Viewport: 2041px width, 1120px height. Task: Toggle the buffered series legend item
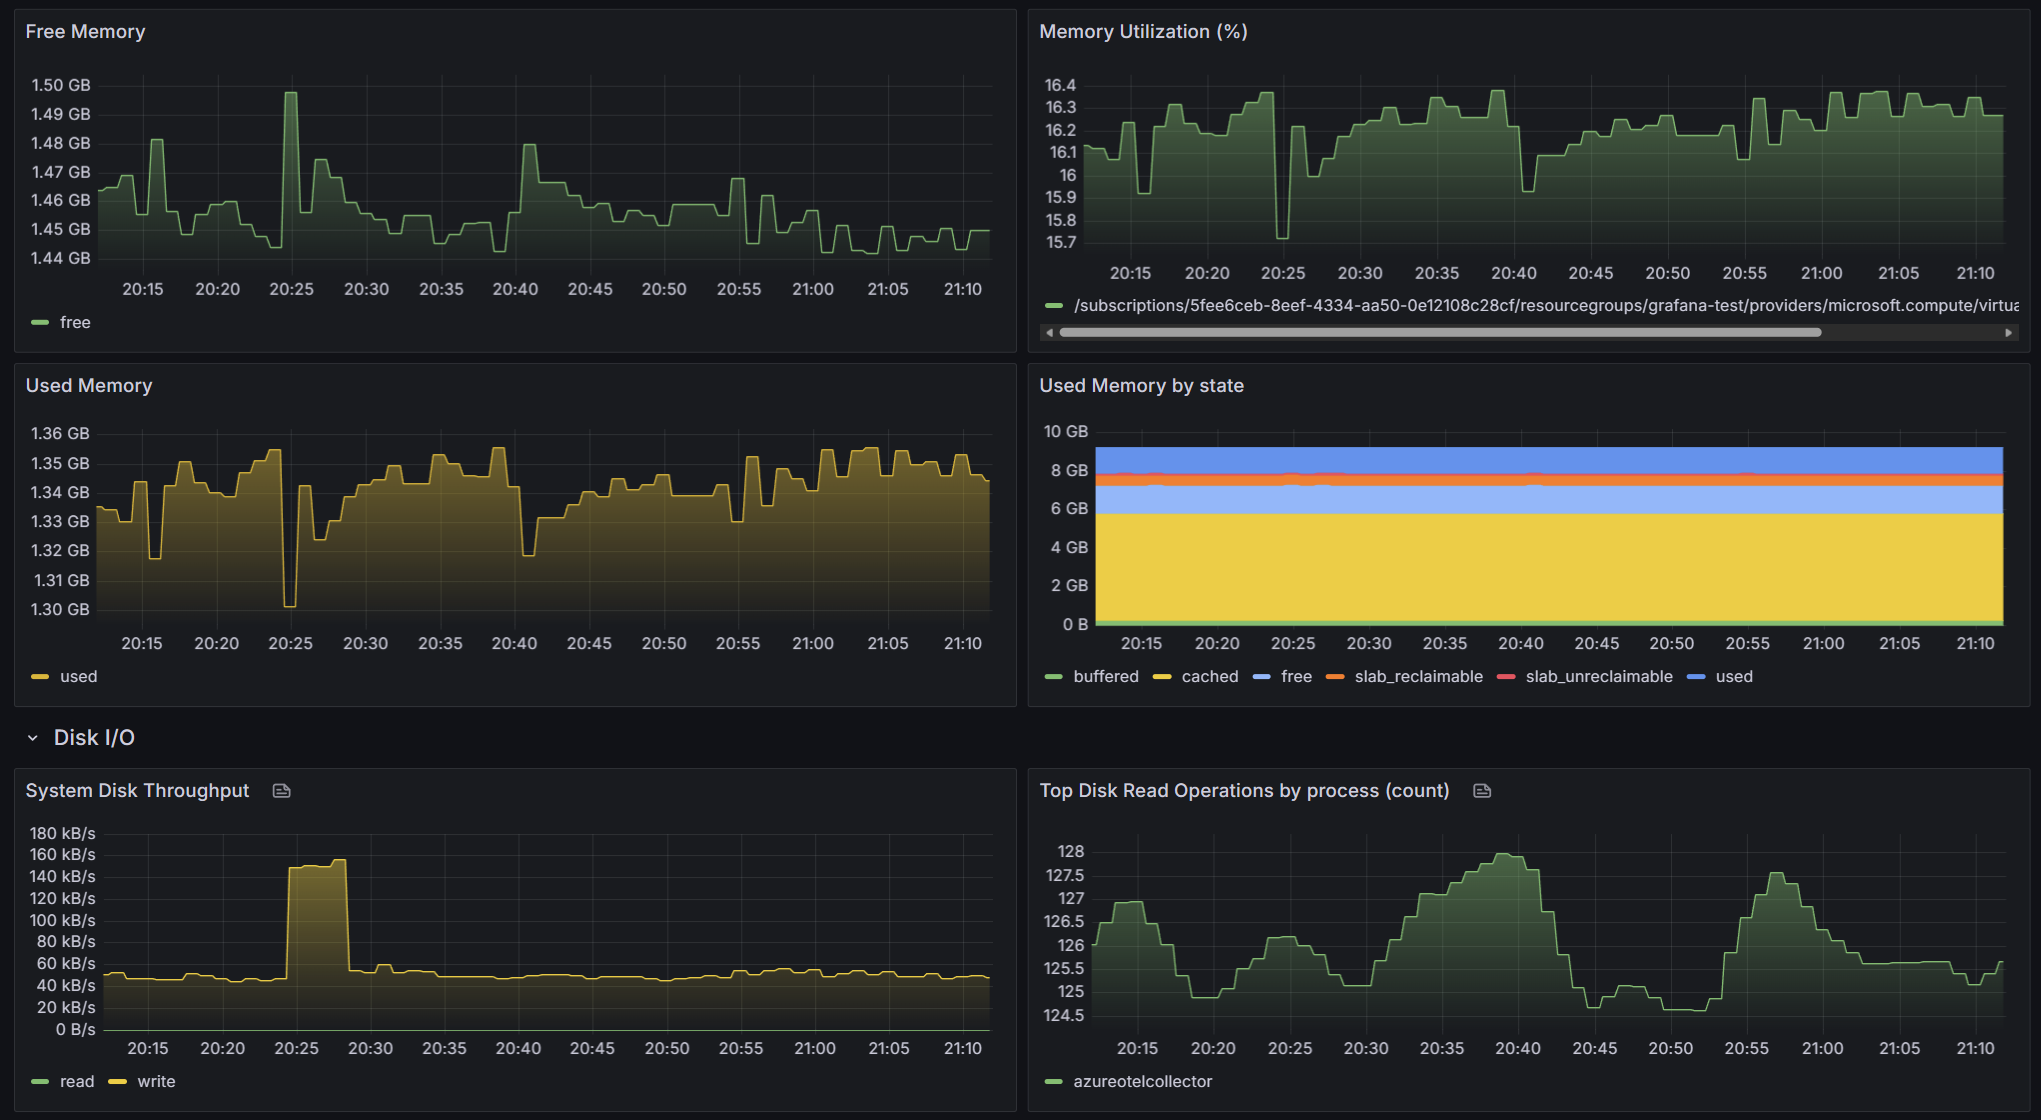1105,677
